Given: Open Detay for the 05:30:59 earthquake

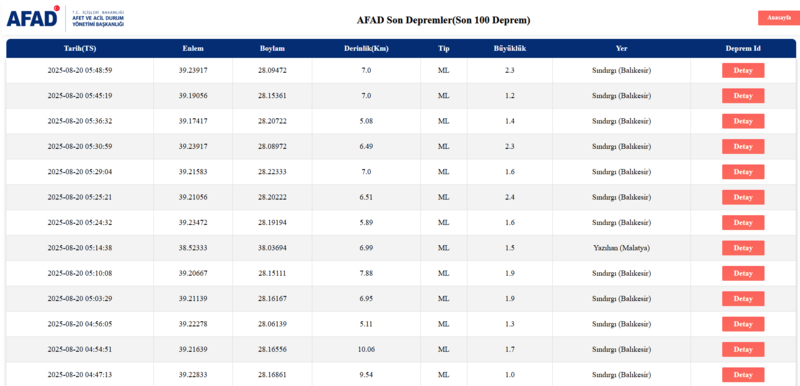Looking at the screenshot, I should tap(743, 147).
